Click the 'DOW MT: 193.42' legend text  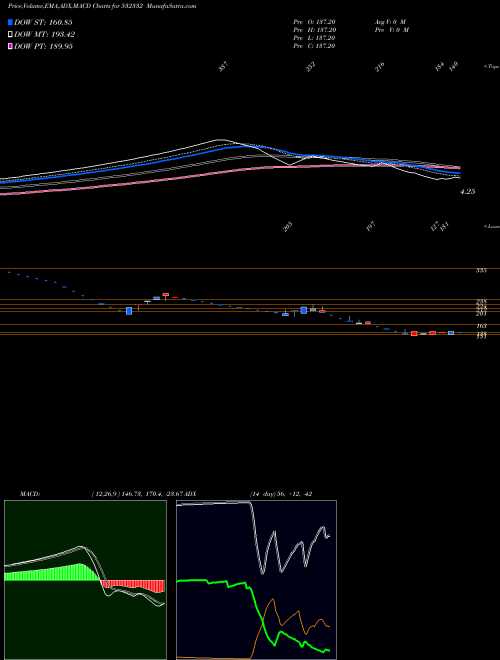tap(44, 34)
